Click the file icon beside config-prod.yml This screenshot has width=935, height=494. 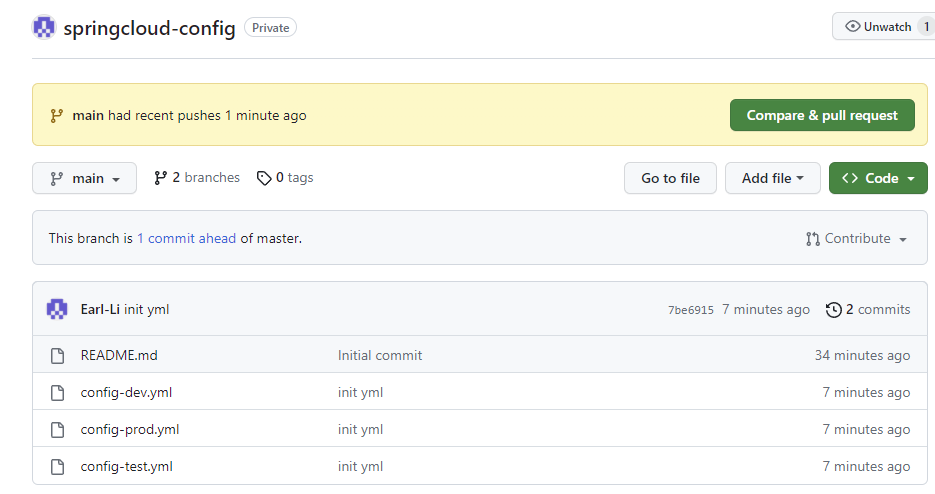point(58,429)
